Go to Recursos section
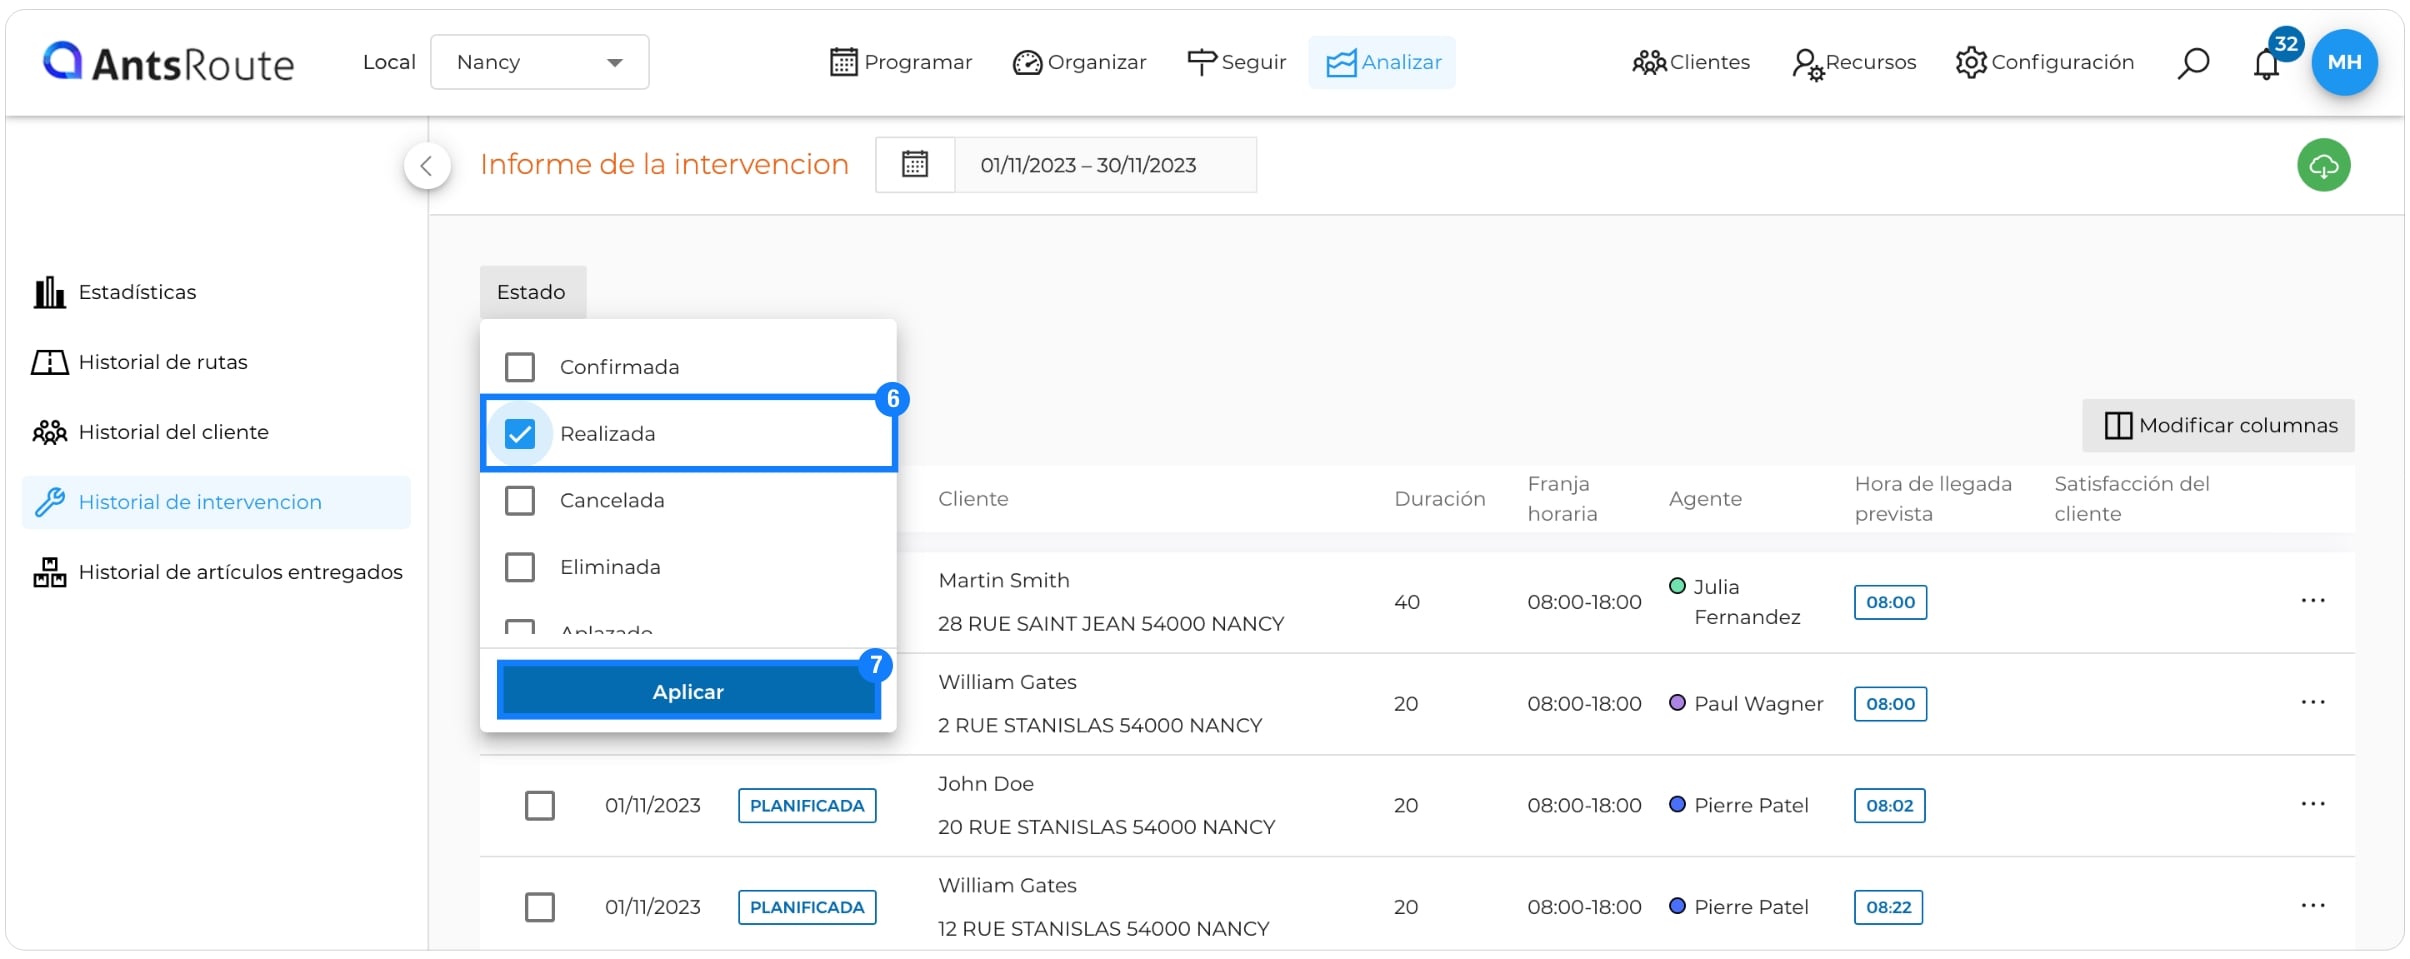 pos(1854,62)
